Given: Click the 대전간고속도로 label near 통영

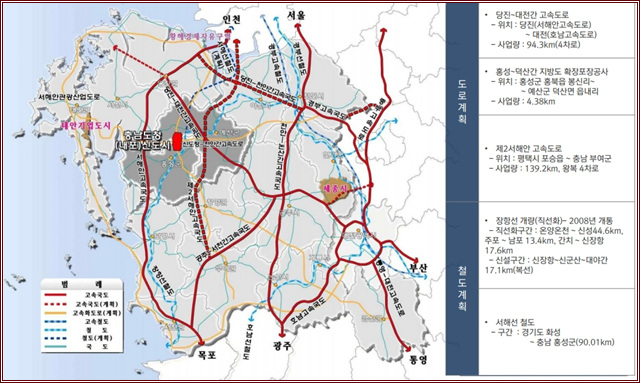Looking at the screenshot, I should click(391, 288).
